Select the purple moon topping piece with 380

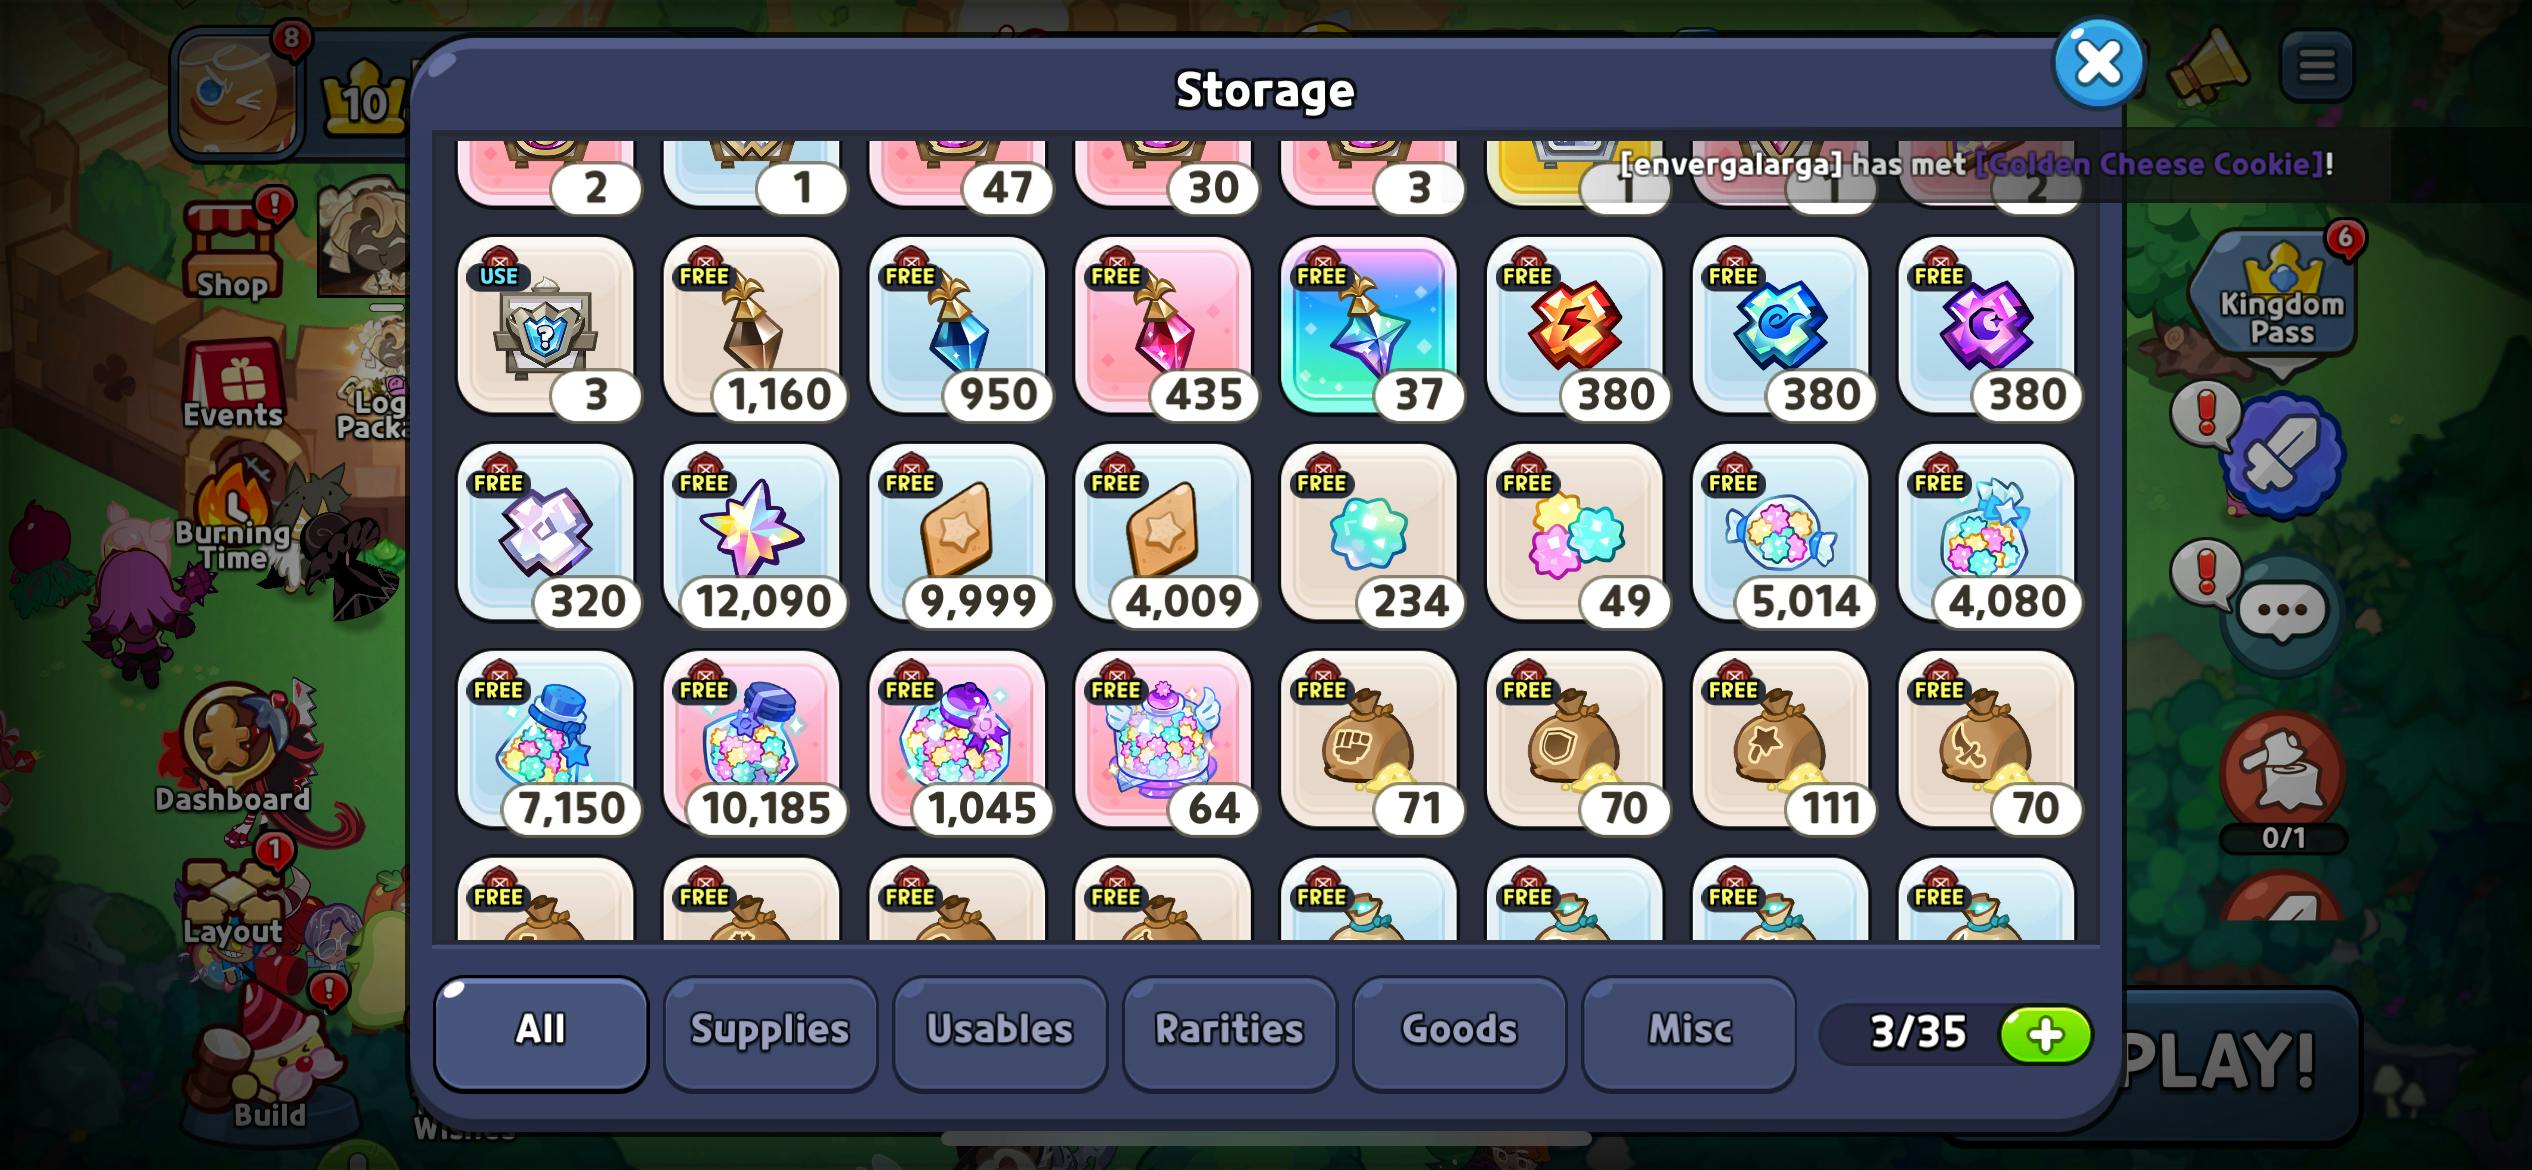coord(1986,326)
